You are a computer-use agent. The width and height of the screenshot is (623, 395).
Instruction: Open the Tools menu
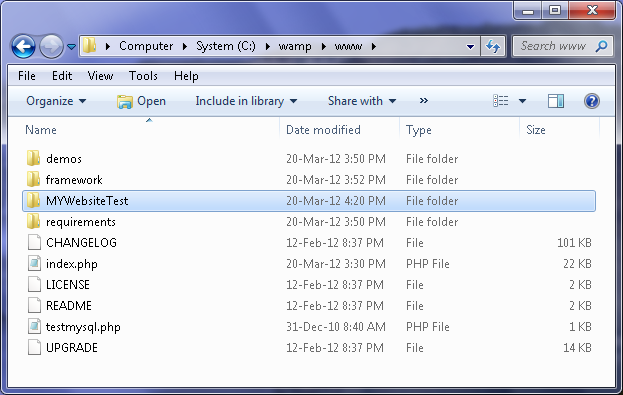(x=143, y=76)
